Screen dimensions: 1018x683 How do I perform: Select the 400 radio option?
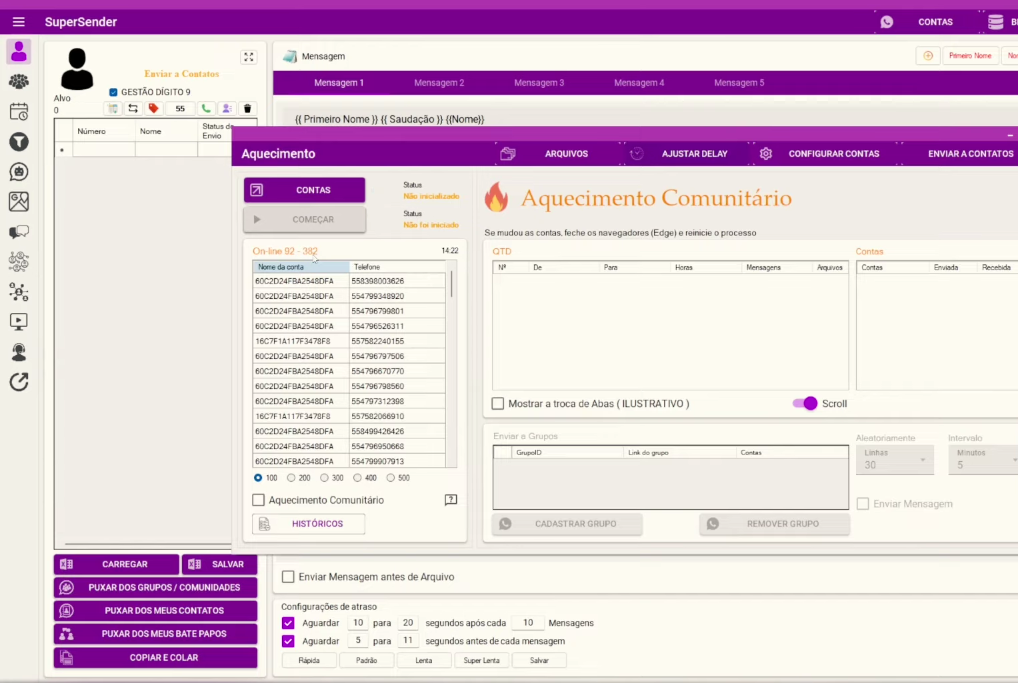357,478
